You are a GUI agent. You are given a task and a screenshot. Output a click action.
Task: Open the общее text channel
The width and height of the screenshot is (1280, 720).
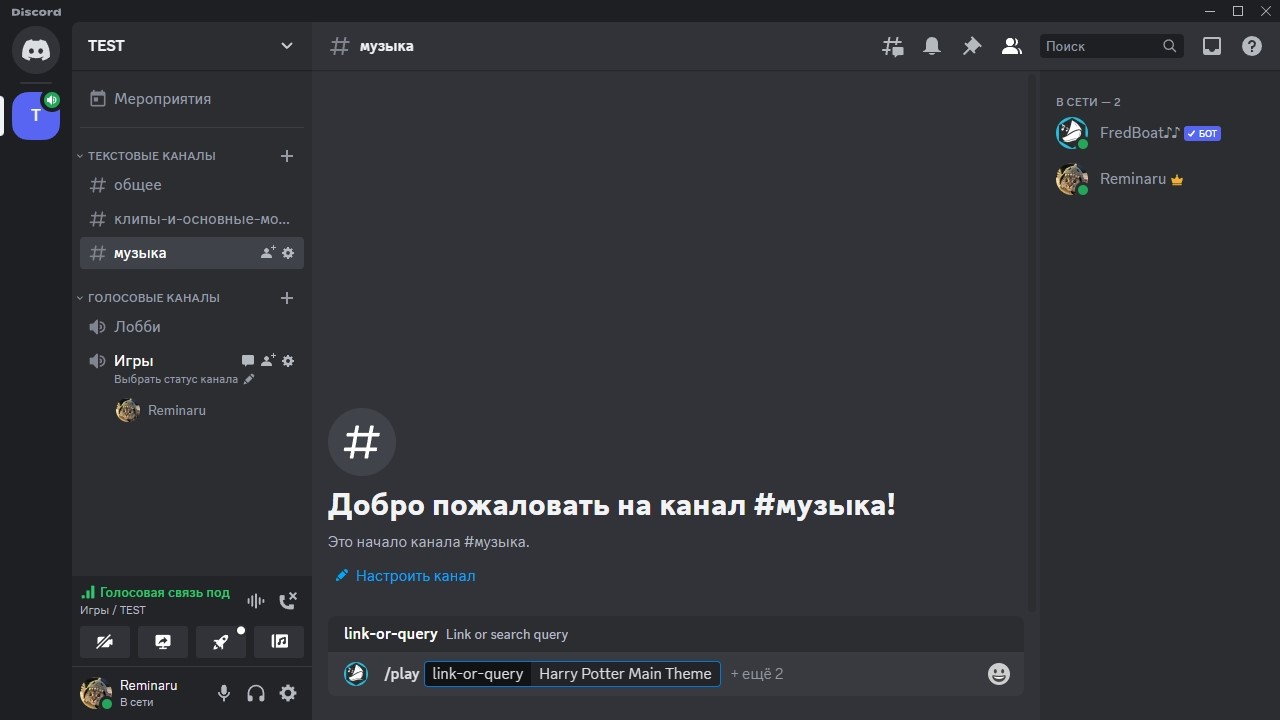click(192, 185)
